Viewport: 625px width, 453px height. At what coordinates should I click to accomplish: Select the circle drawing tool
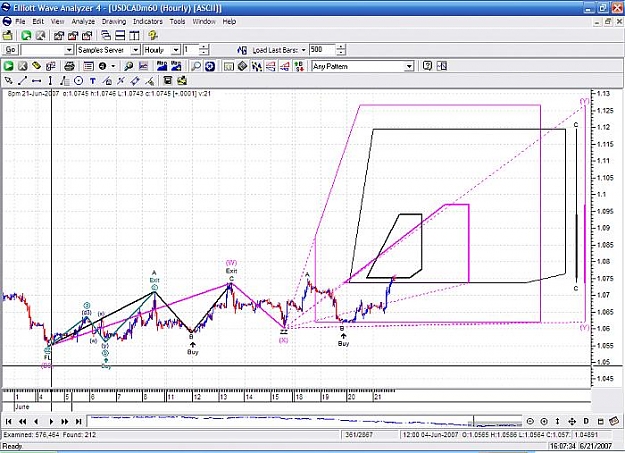(79, 81)
